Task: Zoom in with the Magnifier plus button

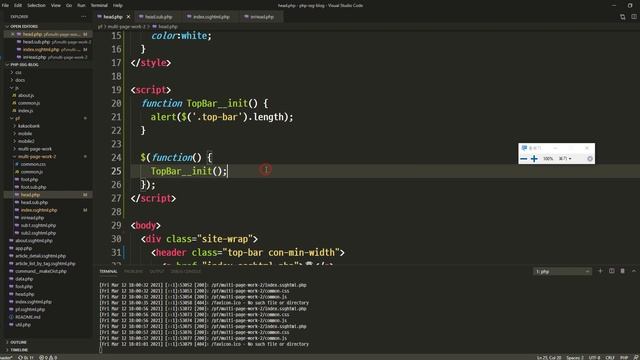Action: [534, 159]
